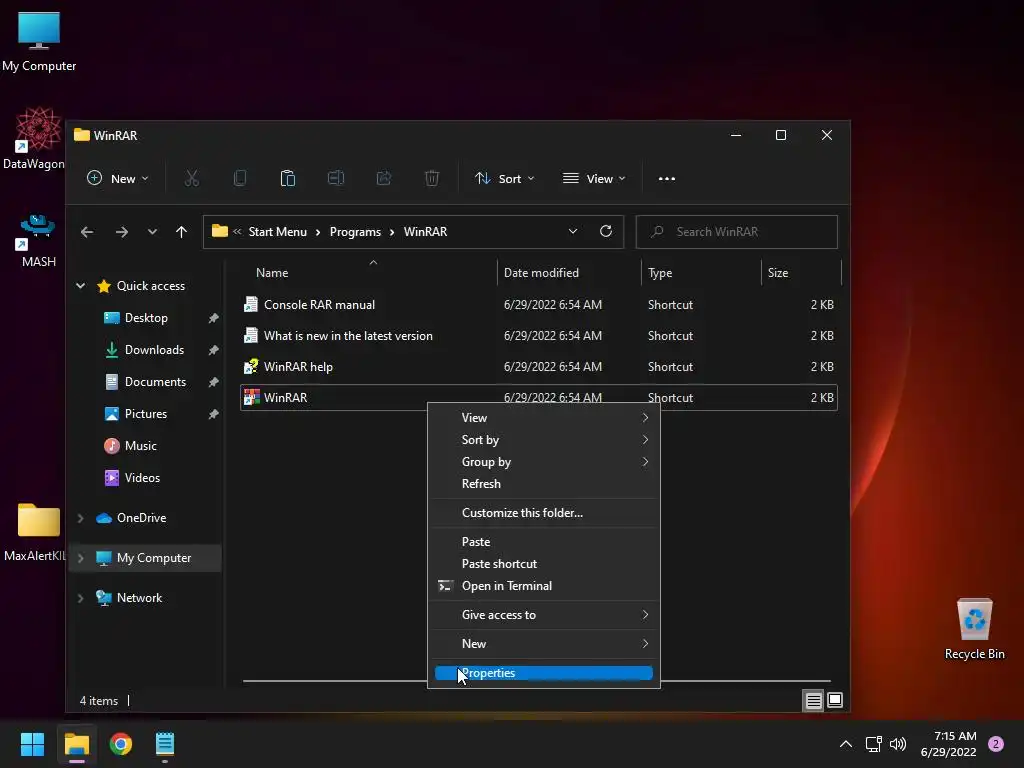Click the Cut scissors icon in toolbar

tap(191, 178)
